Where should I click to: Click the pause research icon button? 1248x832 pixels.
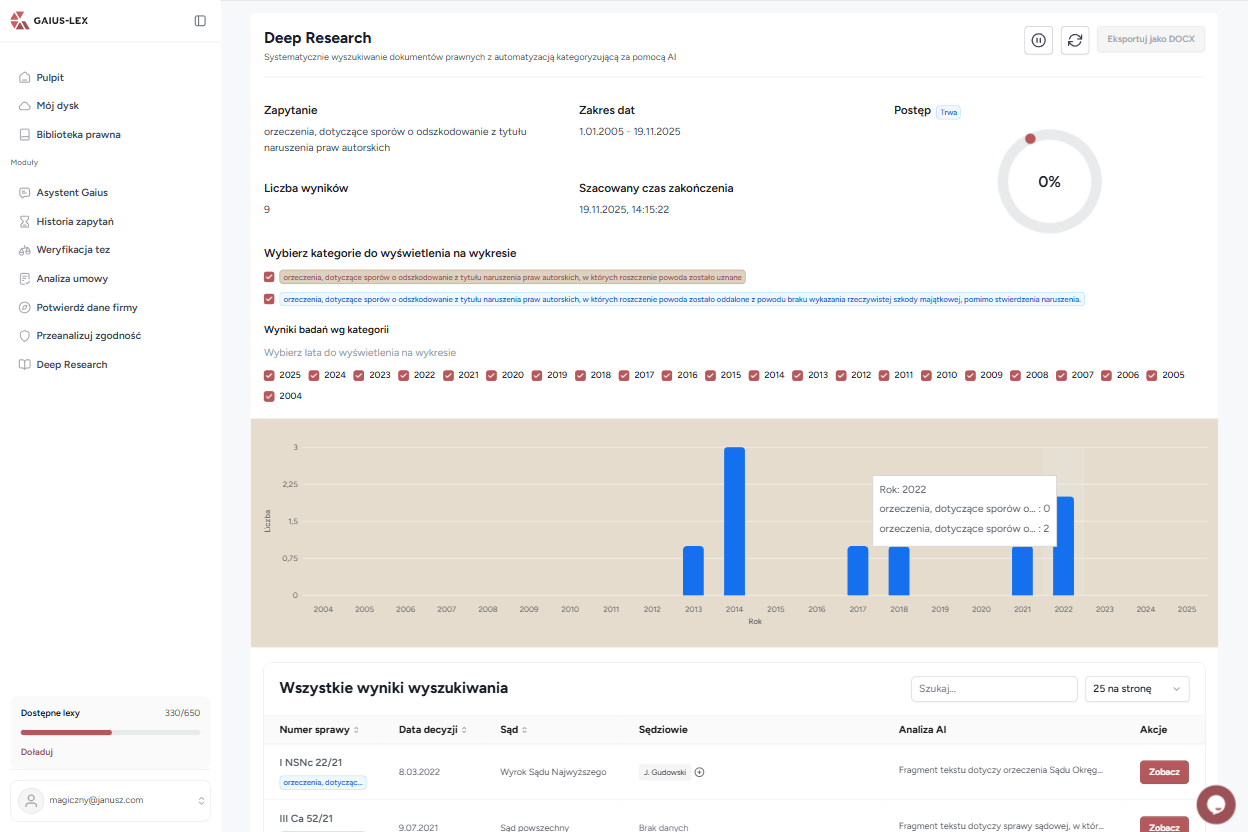1038,40
